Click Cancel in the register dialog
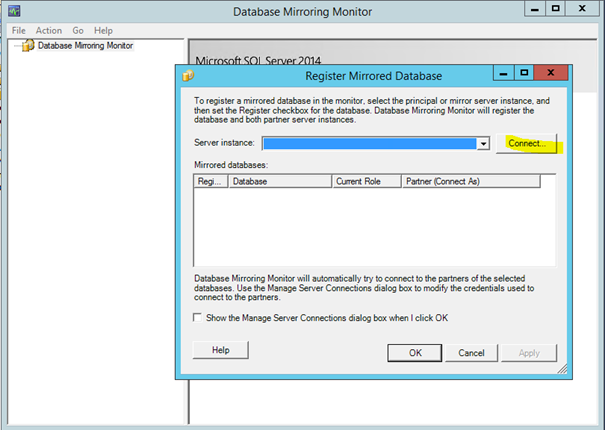 (x=471, y=353)
